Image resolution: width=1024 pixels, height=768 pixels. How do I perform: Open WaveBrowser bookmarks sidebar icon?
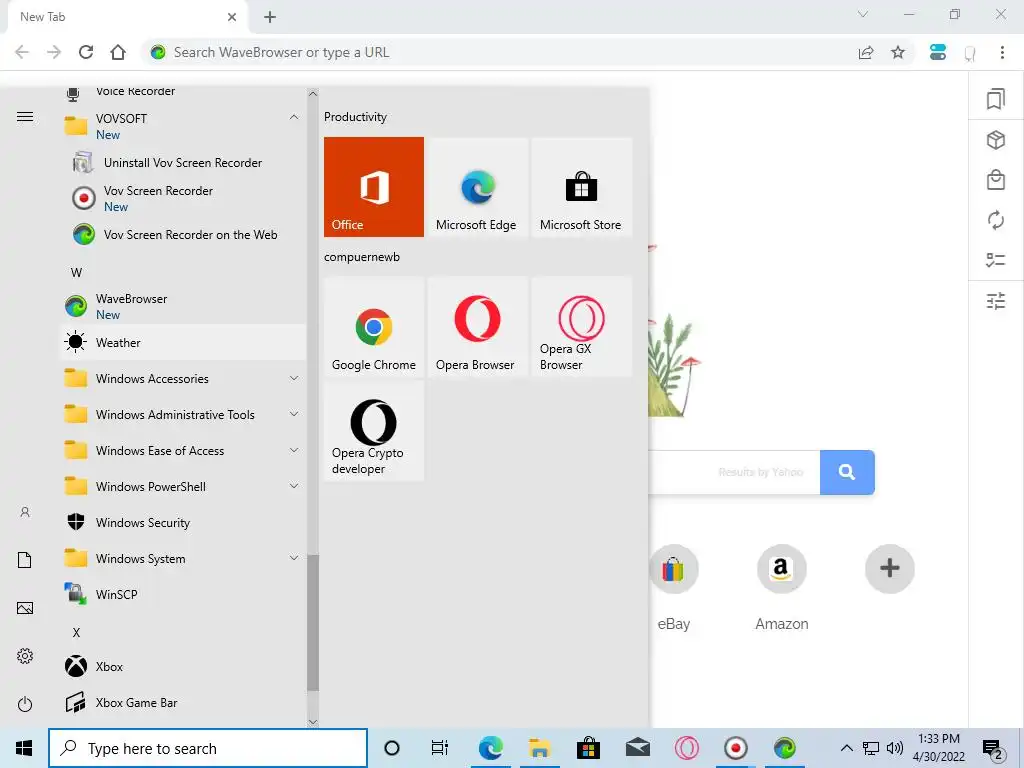995,99
